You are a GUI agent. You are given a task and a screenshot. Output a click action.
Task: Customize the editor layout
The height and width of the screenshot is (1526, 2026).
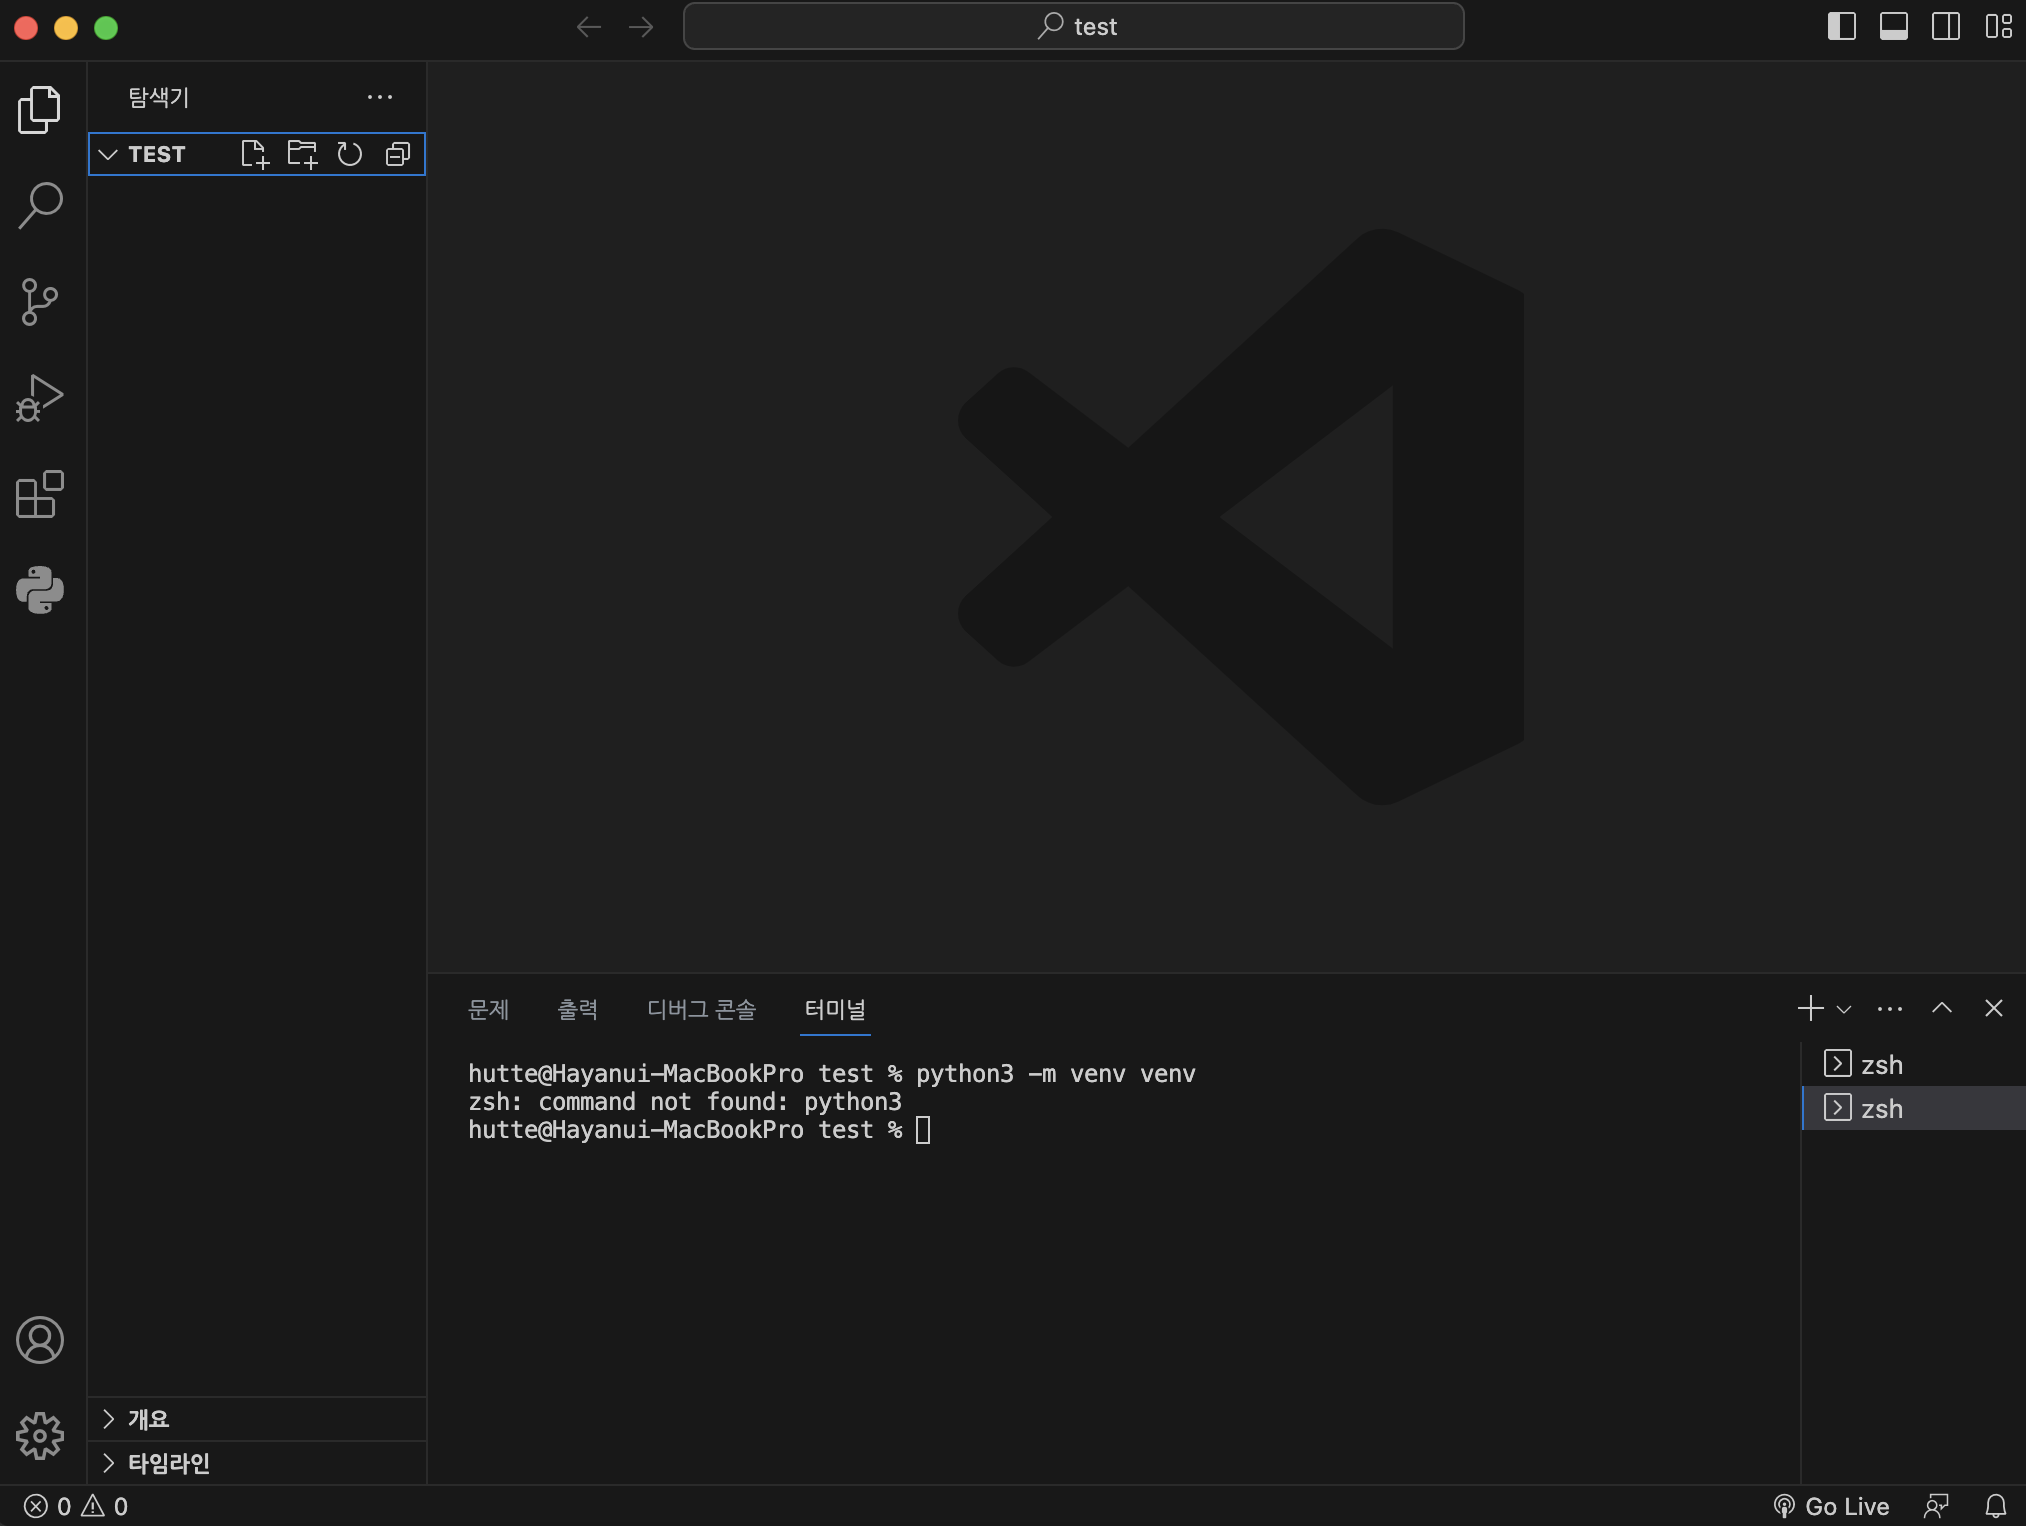[x=1998, y=27]
